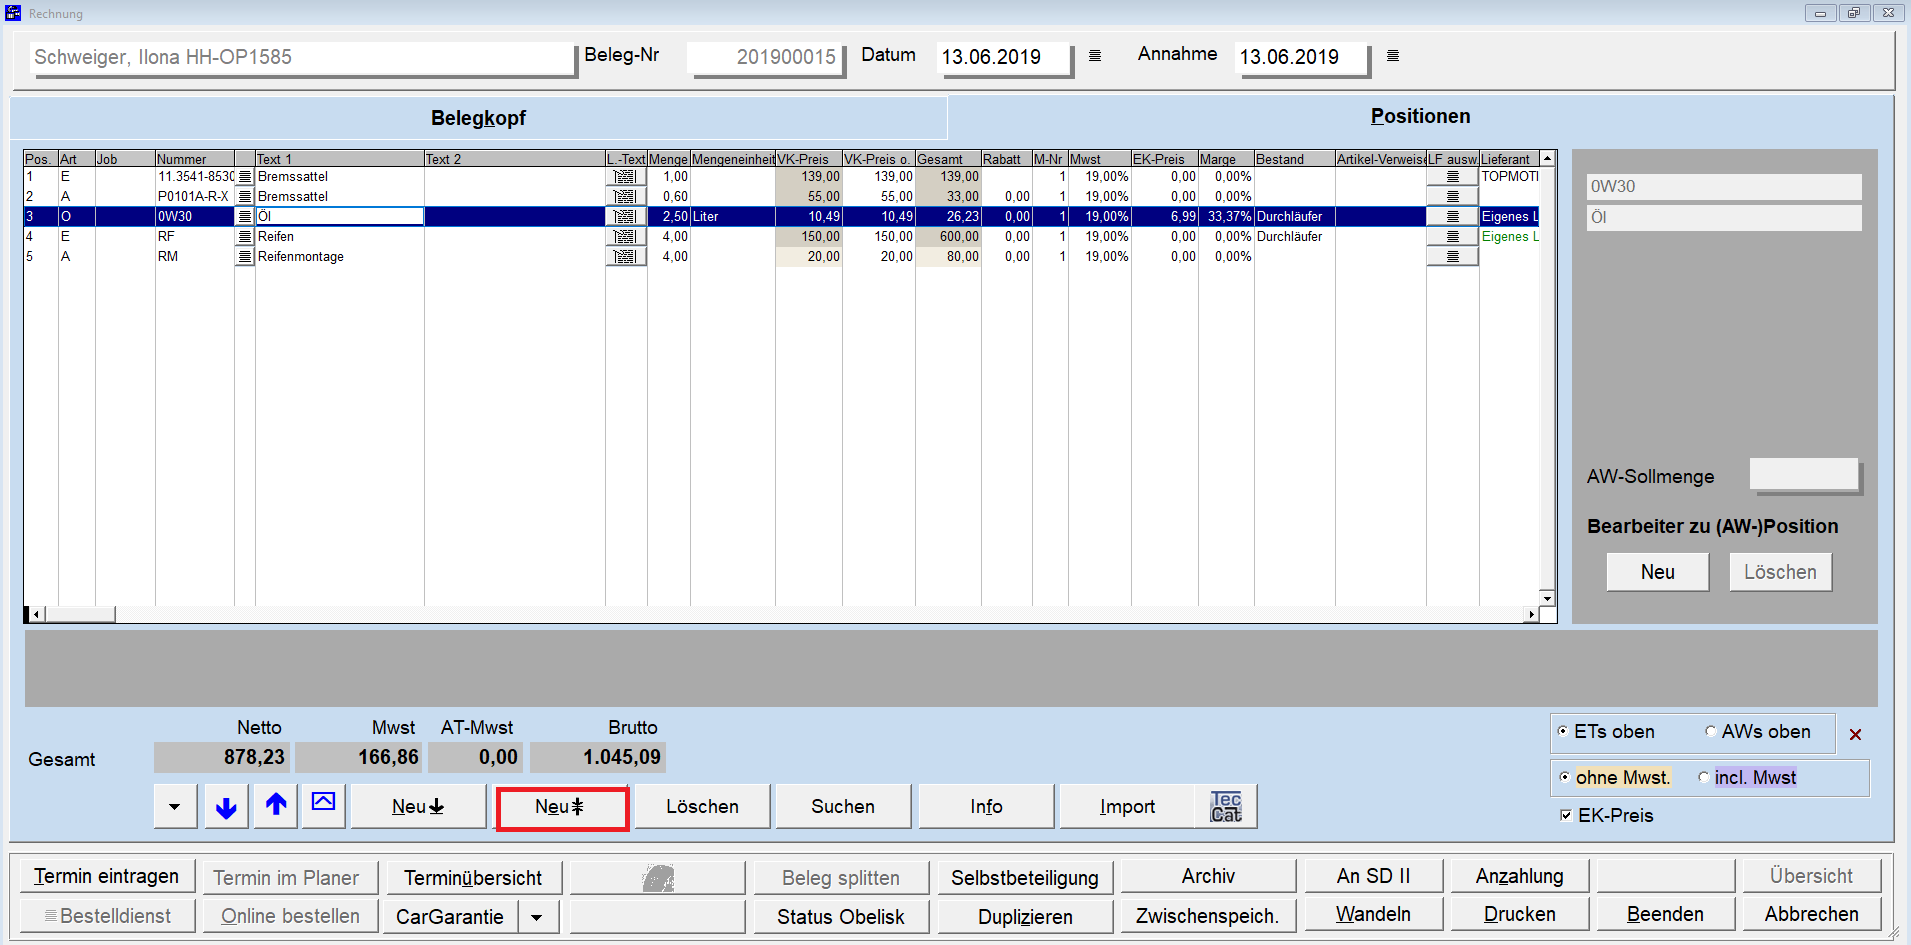Click Status Obelisk button
Image resolution: width=1911 pixels, height=945 pixels.
pos(840,917)
